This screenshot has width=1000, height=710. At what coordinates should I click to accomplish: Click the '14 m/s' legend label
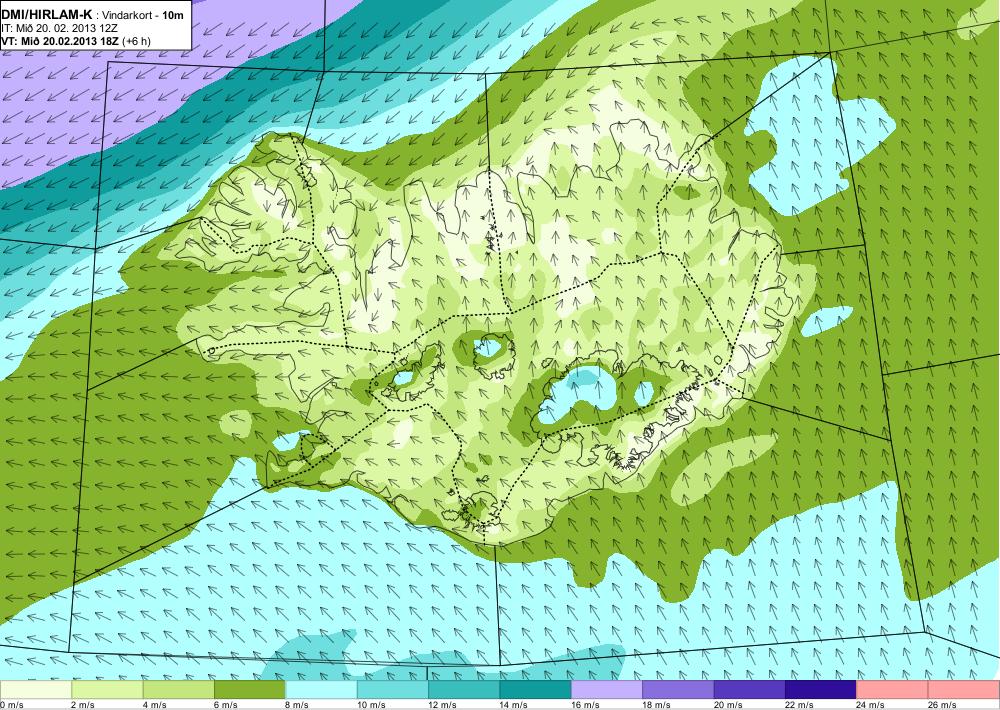514,705
